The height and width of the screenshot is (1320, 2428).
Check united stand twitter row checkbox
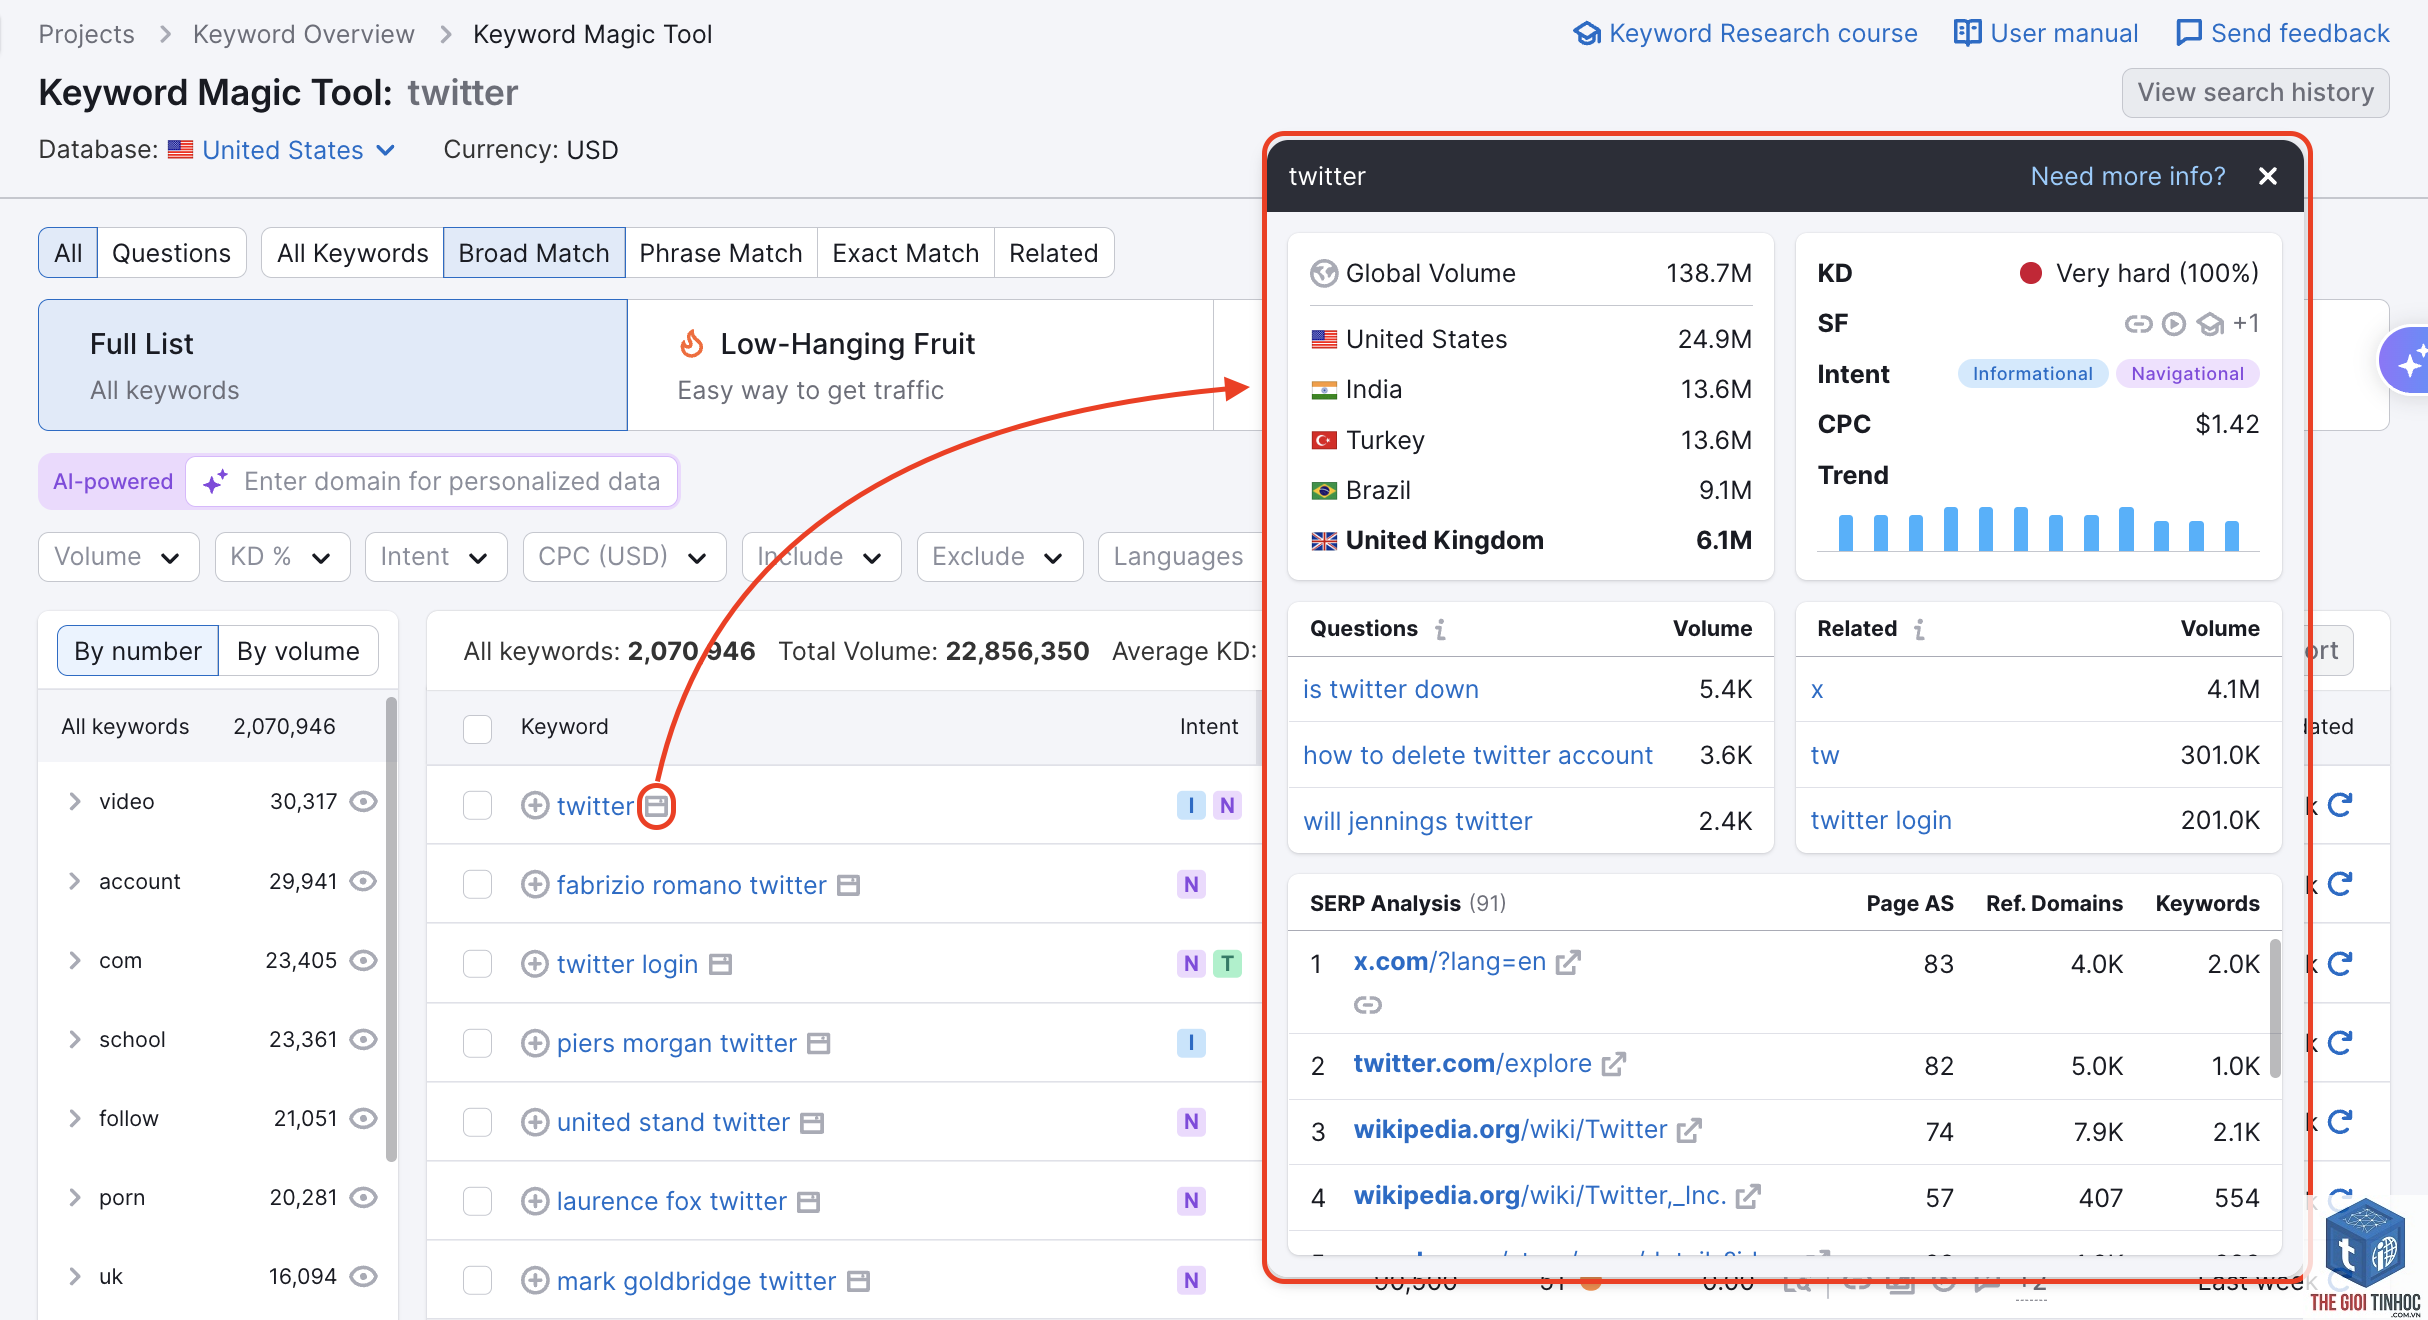478,1122
